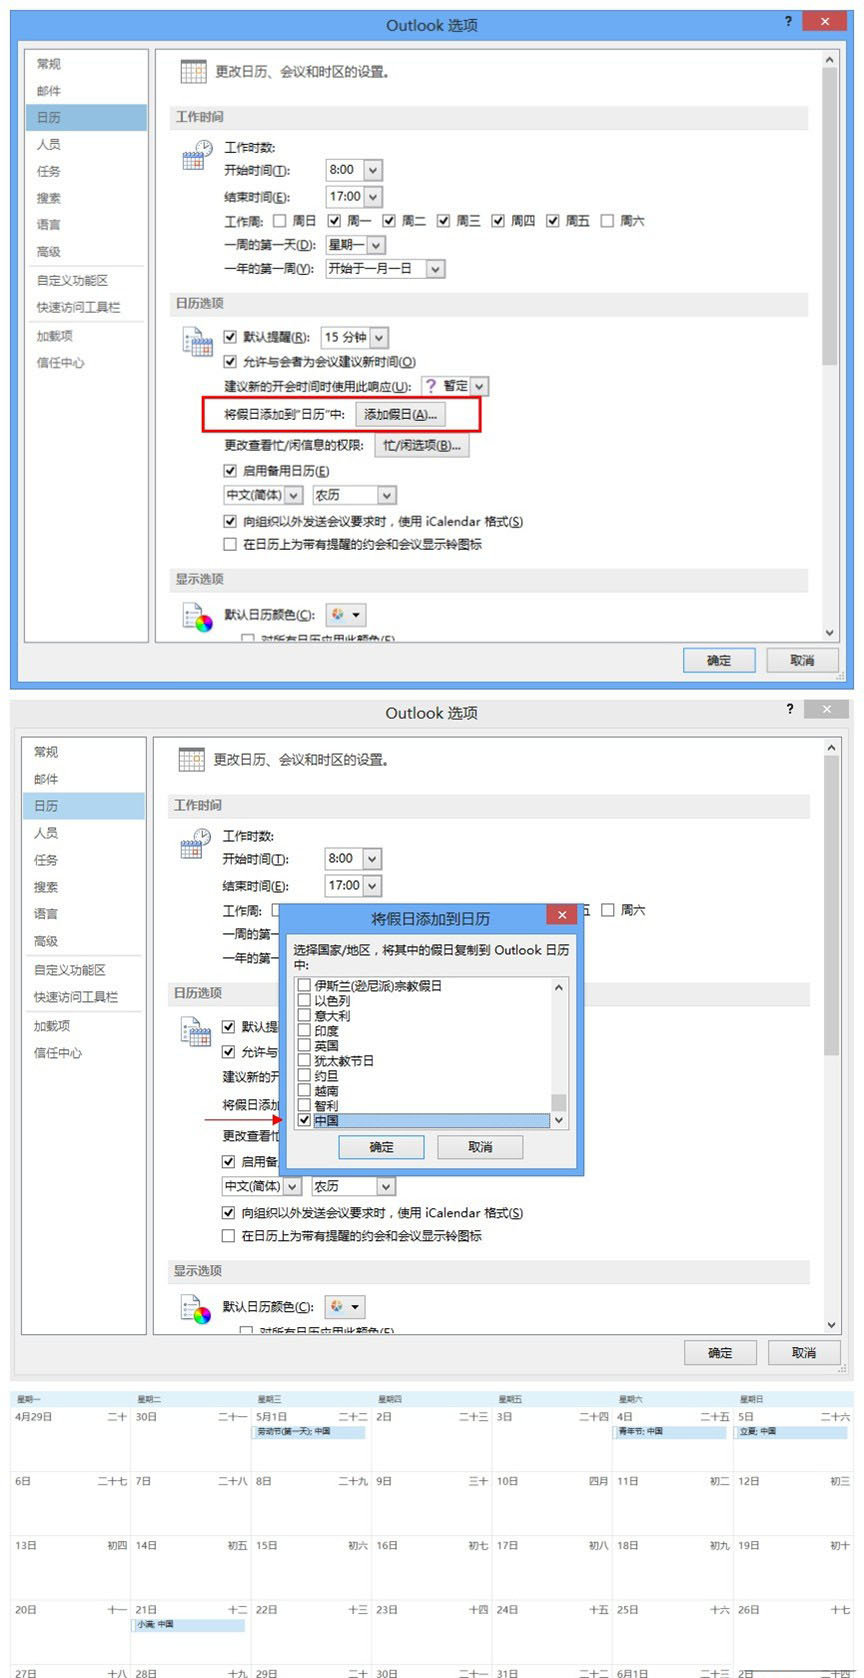
Task: Check the 英国 holiday checkbox
Action: (304, 1045)
